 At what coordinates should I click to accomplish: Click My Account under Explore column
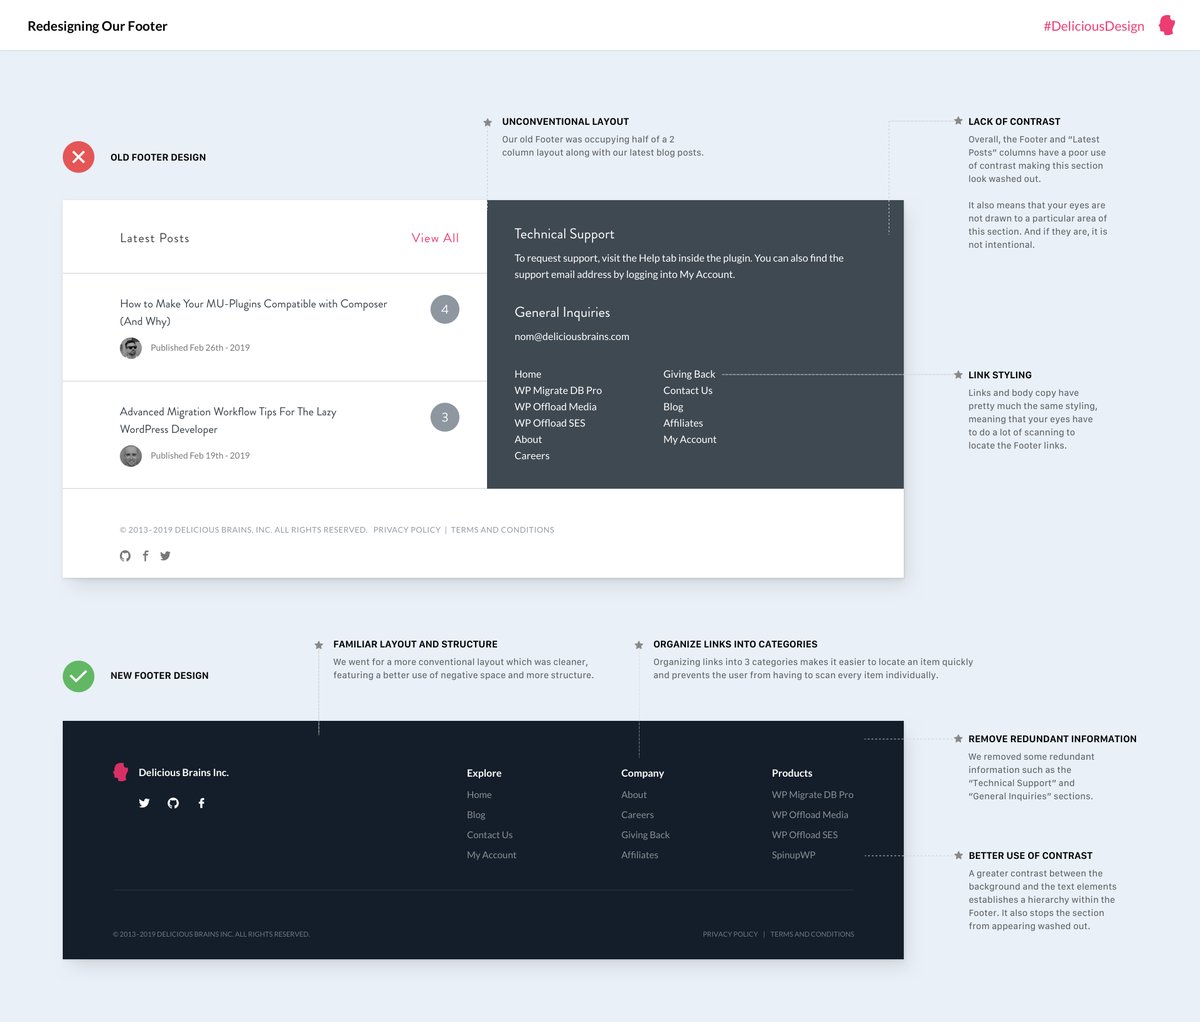tap(492, 855)
